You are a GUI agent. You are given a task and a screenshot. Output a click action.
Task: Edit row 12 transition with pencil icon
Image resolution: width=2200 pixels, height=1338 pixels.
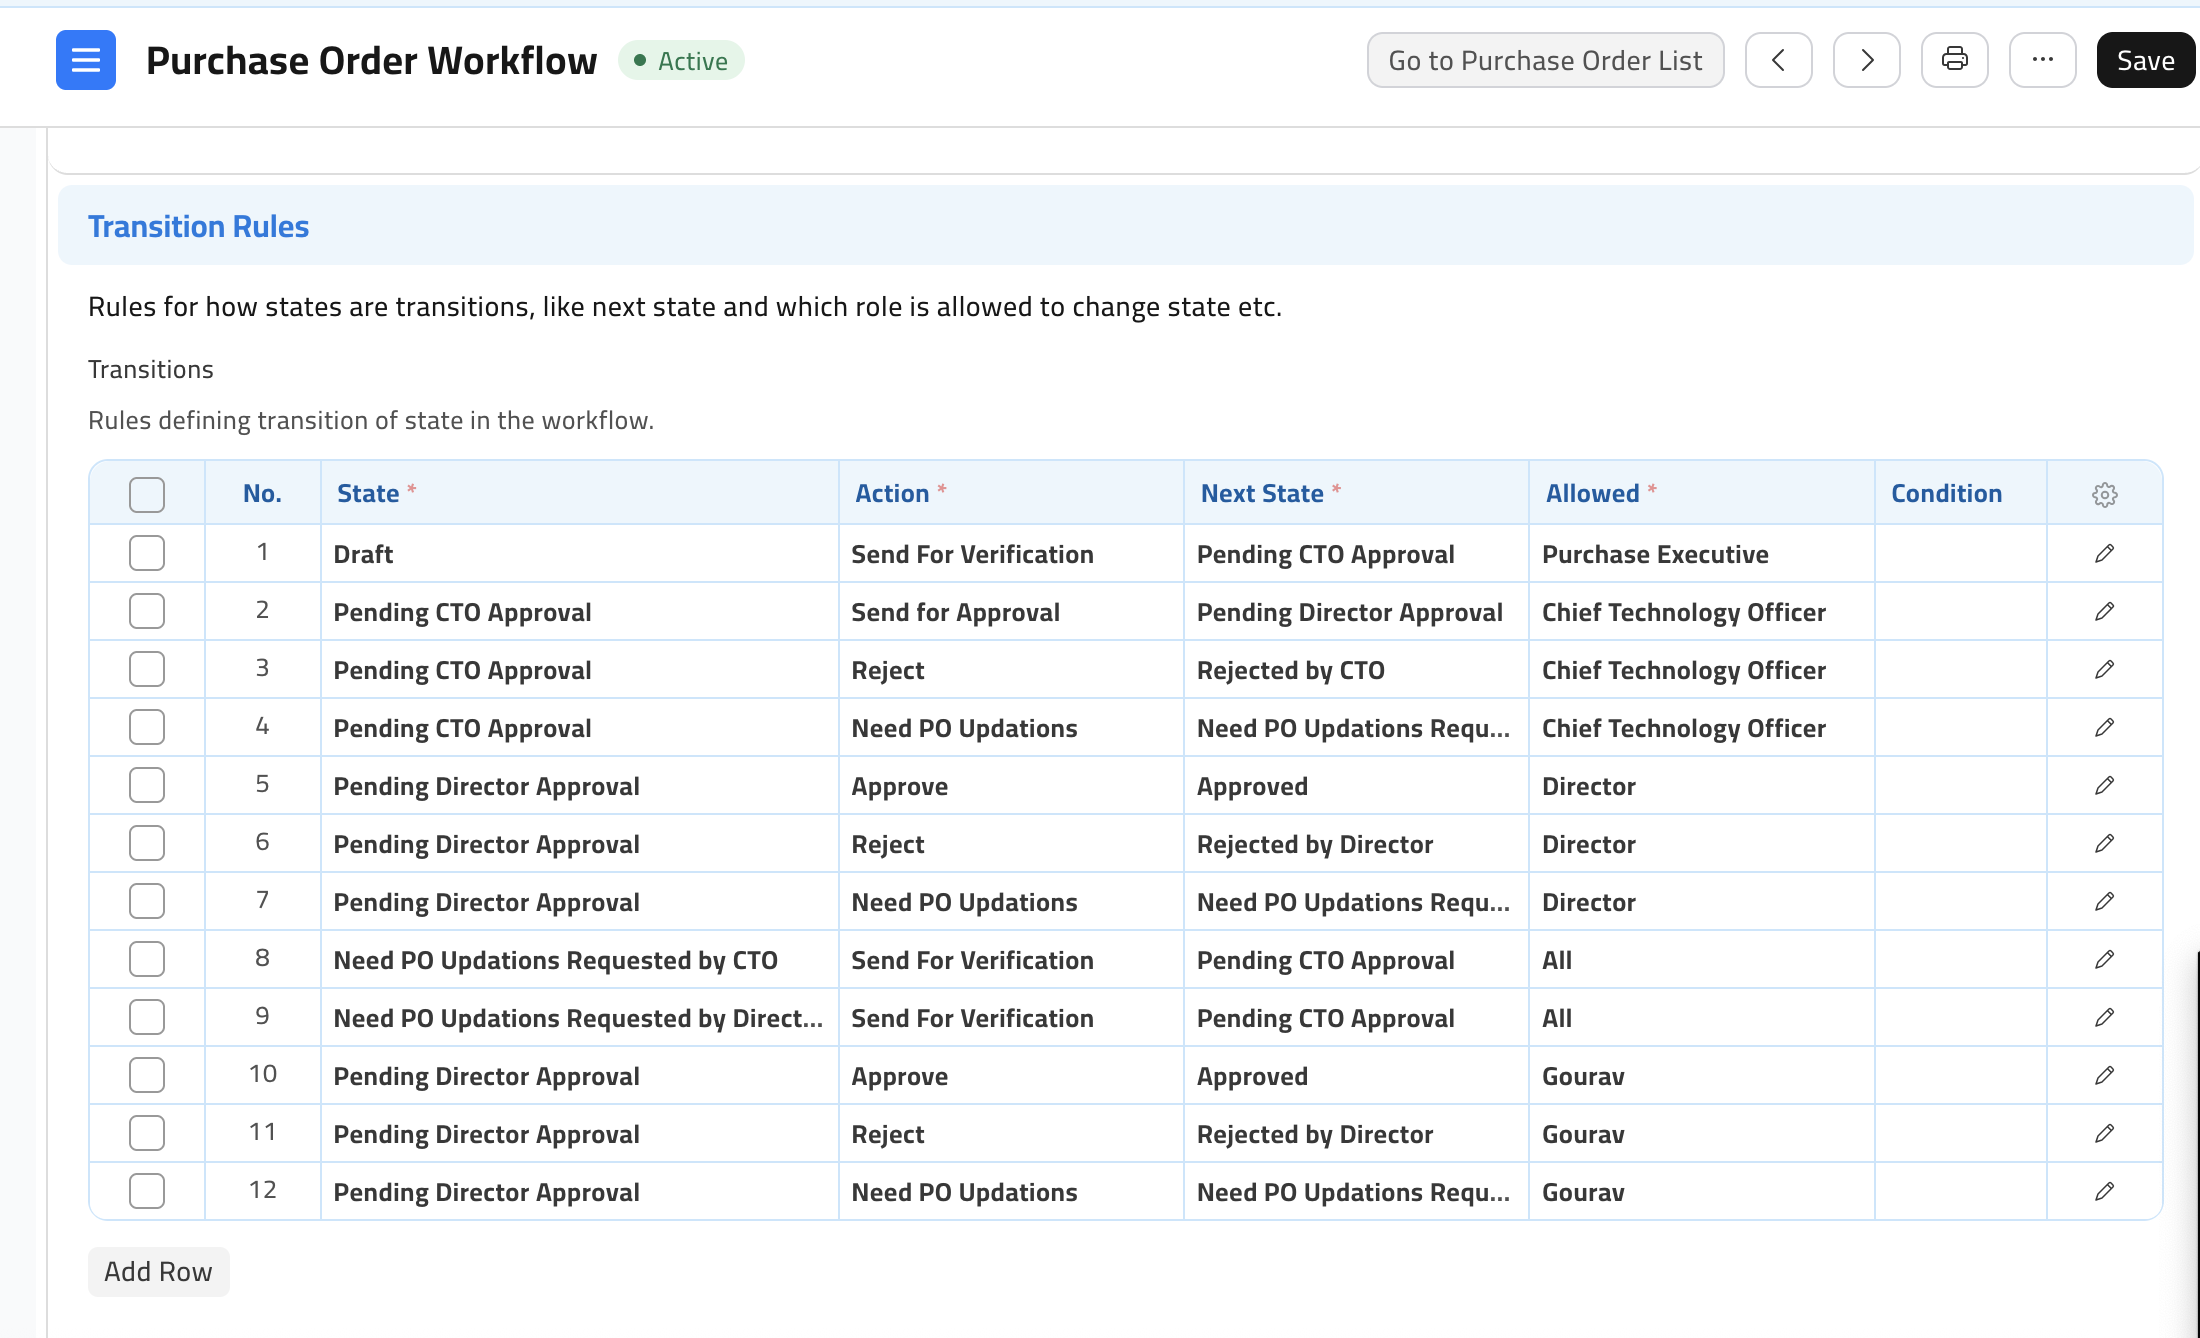(x=2104, y=1191)
